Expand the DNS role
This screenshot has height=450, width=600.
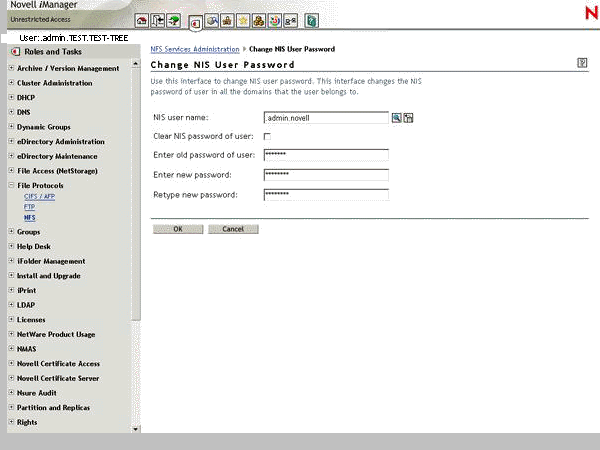tap(11, 112)
